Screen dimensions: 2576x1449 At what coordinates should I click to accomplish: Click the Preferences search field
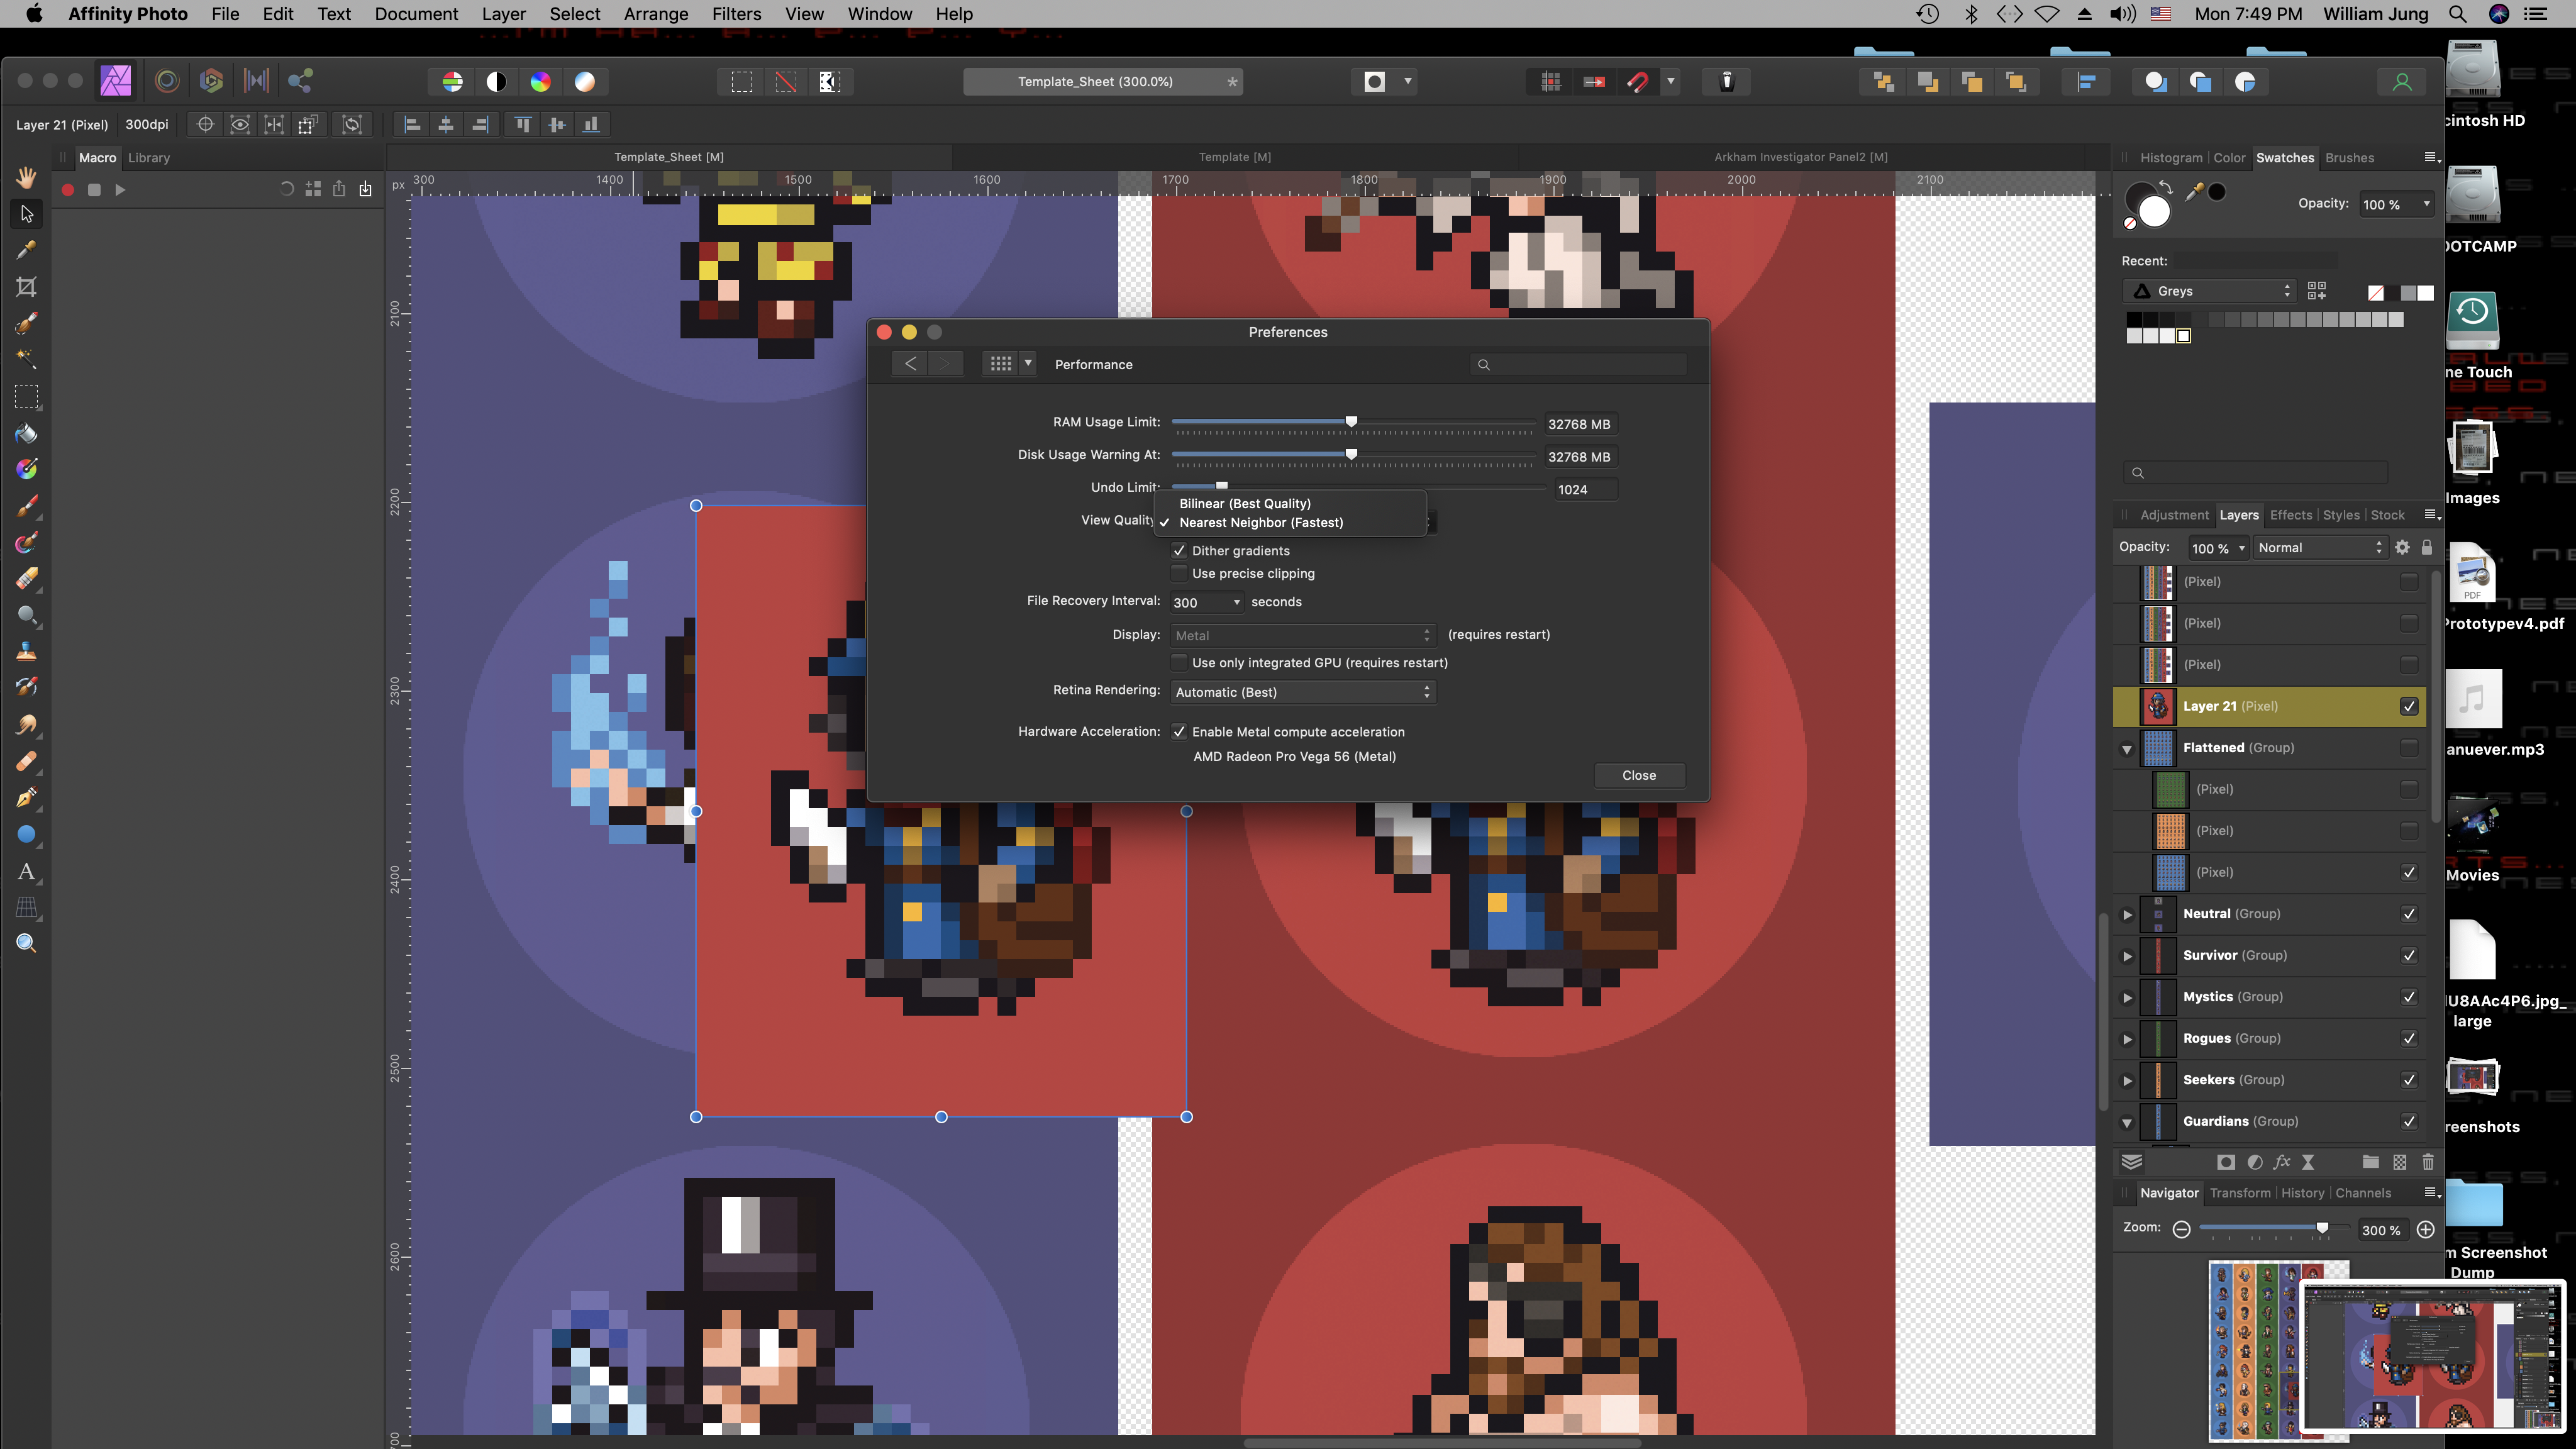[x=1579, y=364]
